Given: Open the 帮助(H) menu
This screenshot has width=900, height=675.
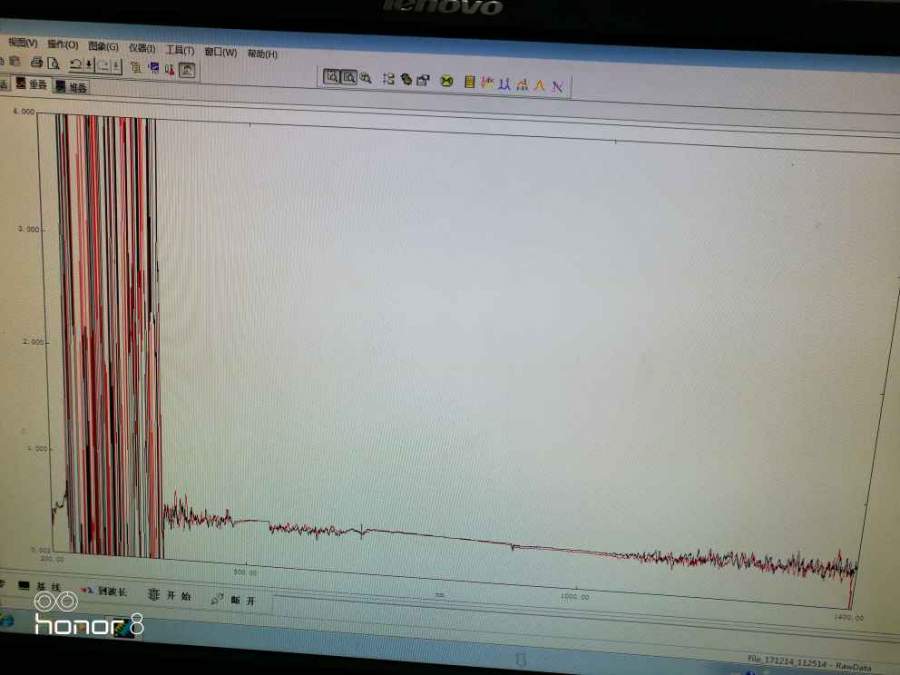Looking at the screenshot, I should pyautogui.click(x=262, y=53).
